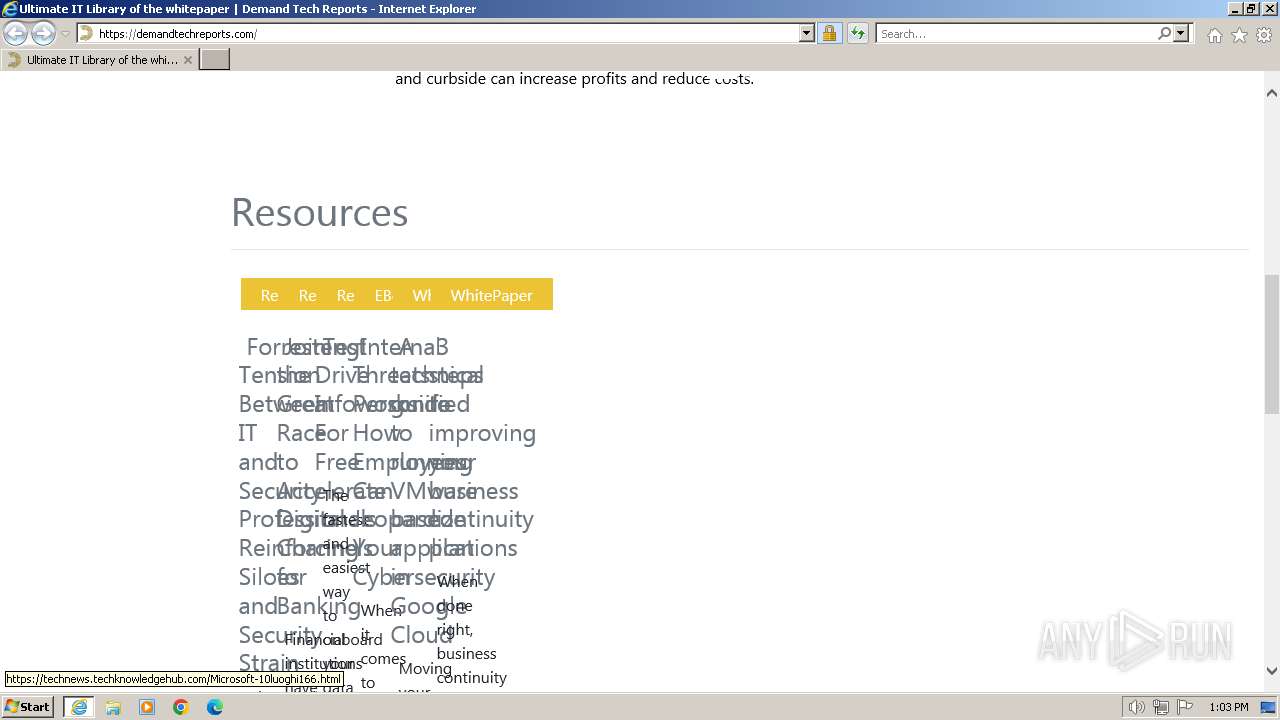Viewport: 1280px width, 720px height.
Task: Open the search provider dropdown arrow
Action: 1181,33
